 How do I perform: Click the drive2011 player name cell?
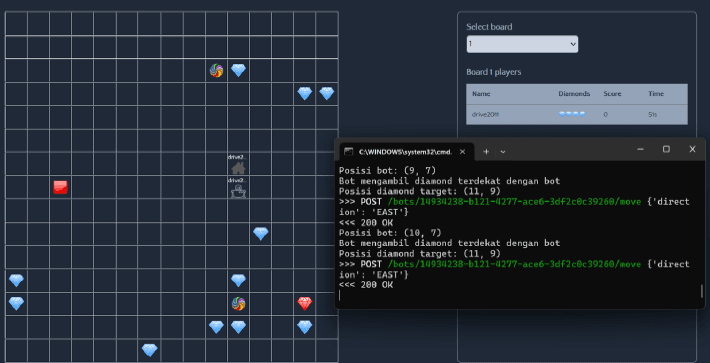coord(485,115)
